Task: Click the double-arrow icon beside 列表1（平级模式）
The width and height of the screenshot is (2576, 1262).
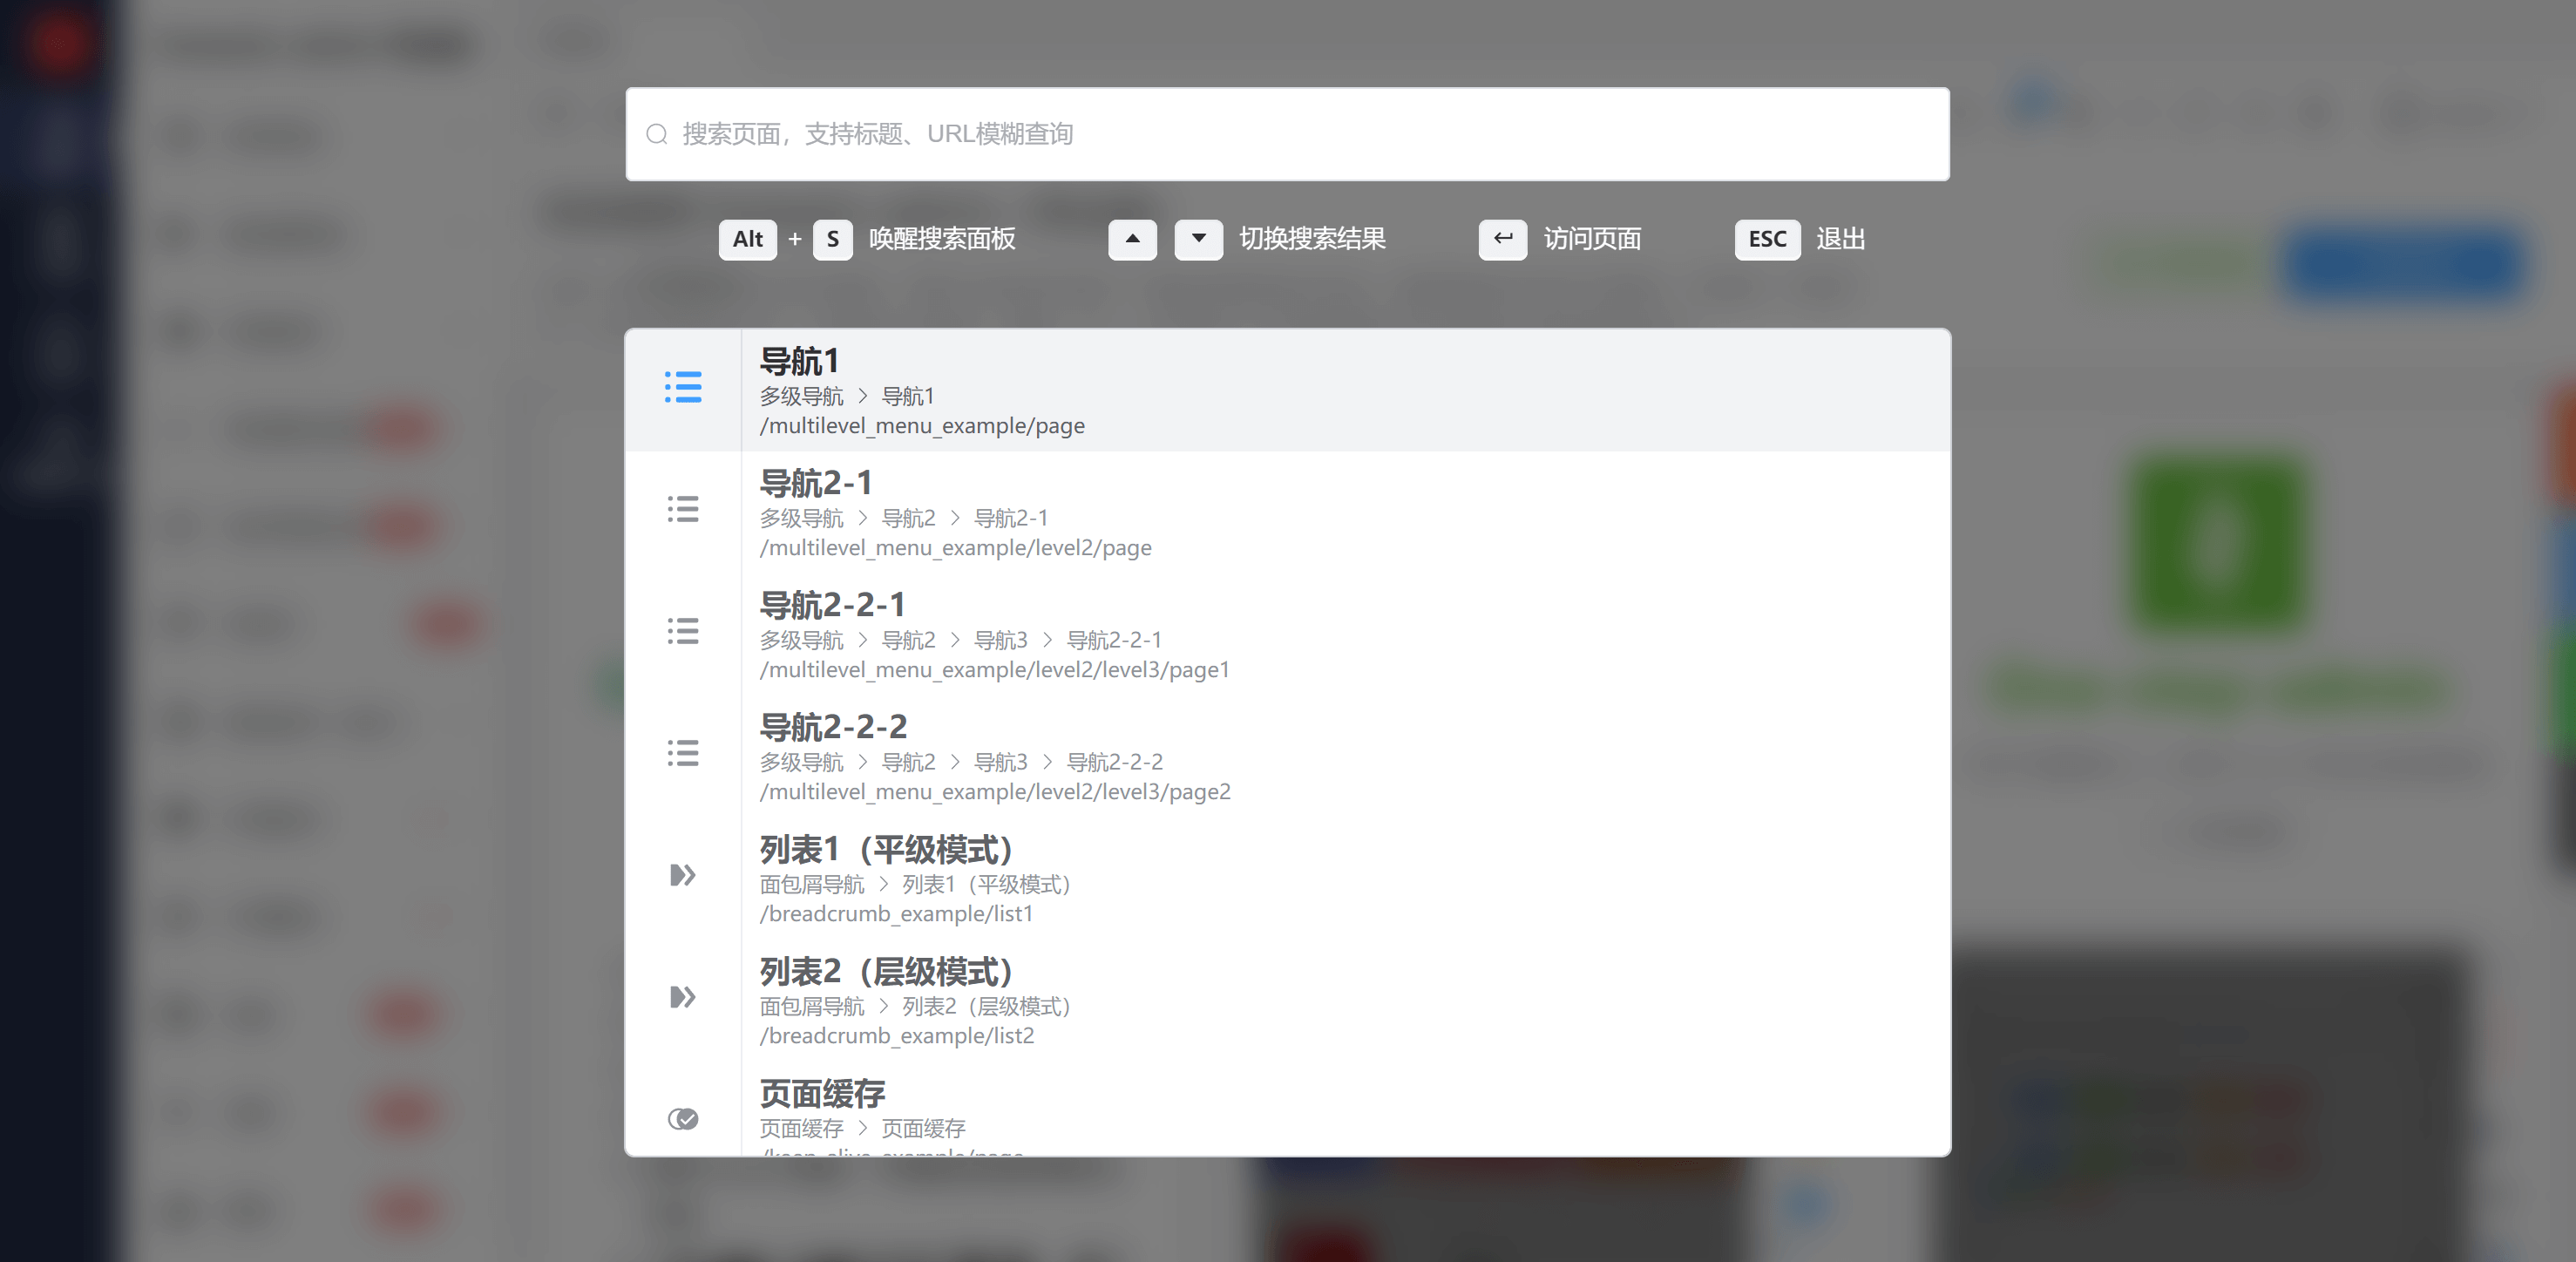Action: tap(683, 875)
